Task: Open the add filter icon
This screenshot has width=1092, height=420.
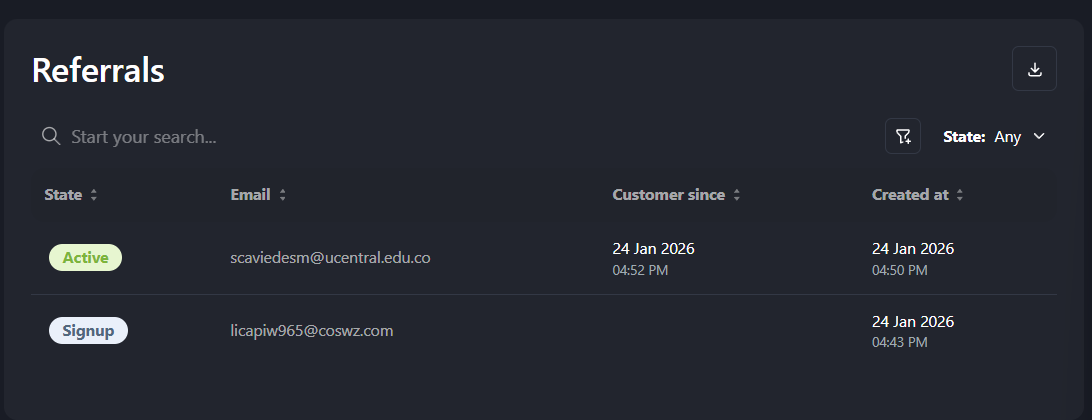Action: (903, 136)
